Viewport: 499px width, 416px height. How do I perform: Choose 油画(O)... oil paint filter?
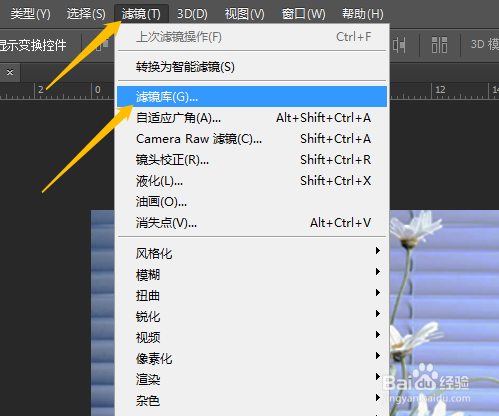pos(252,202)
